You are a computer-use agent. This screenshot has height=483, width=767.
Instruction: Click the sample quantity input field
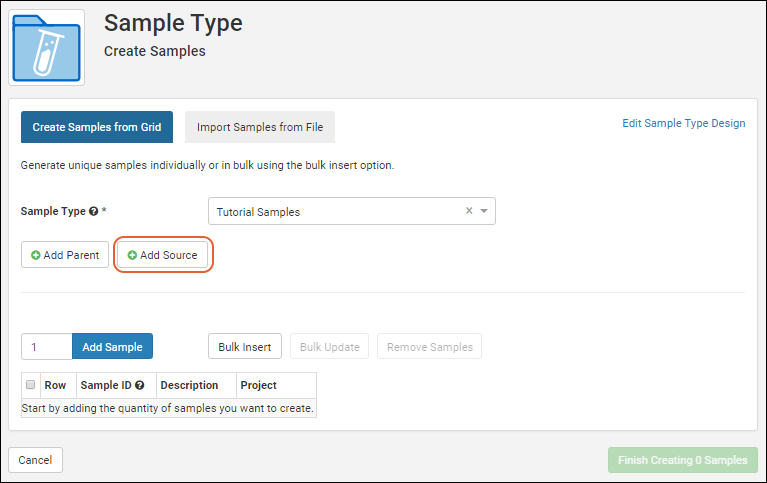pyautogui.click(x=46, y=347)
